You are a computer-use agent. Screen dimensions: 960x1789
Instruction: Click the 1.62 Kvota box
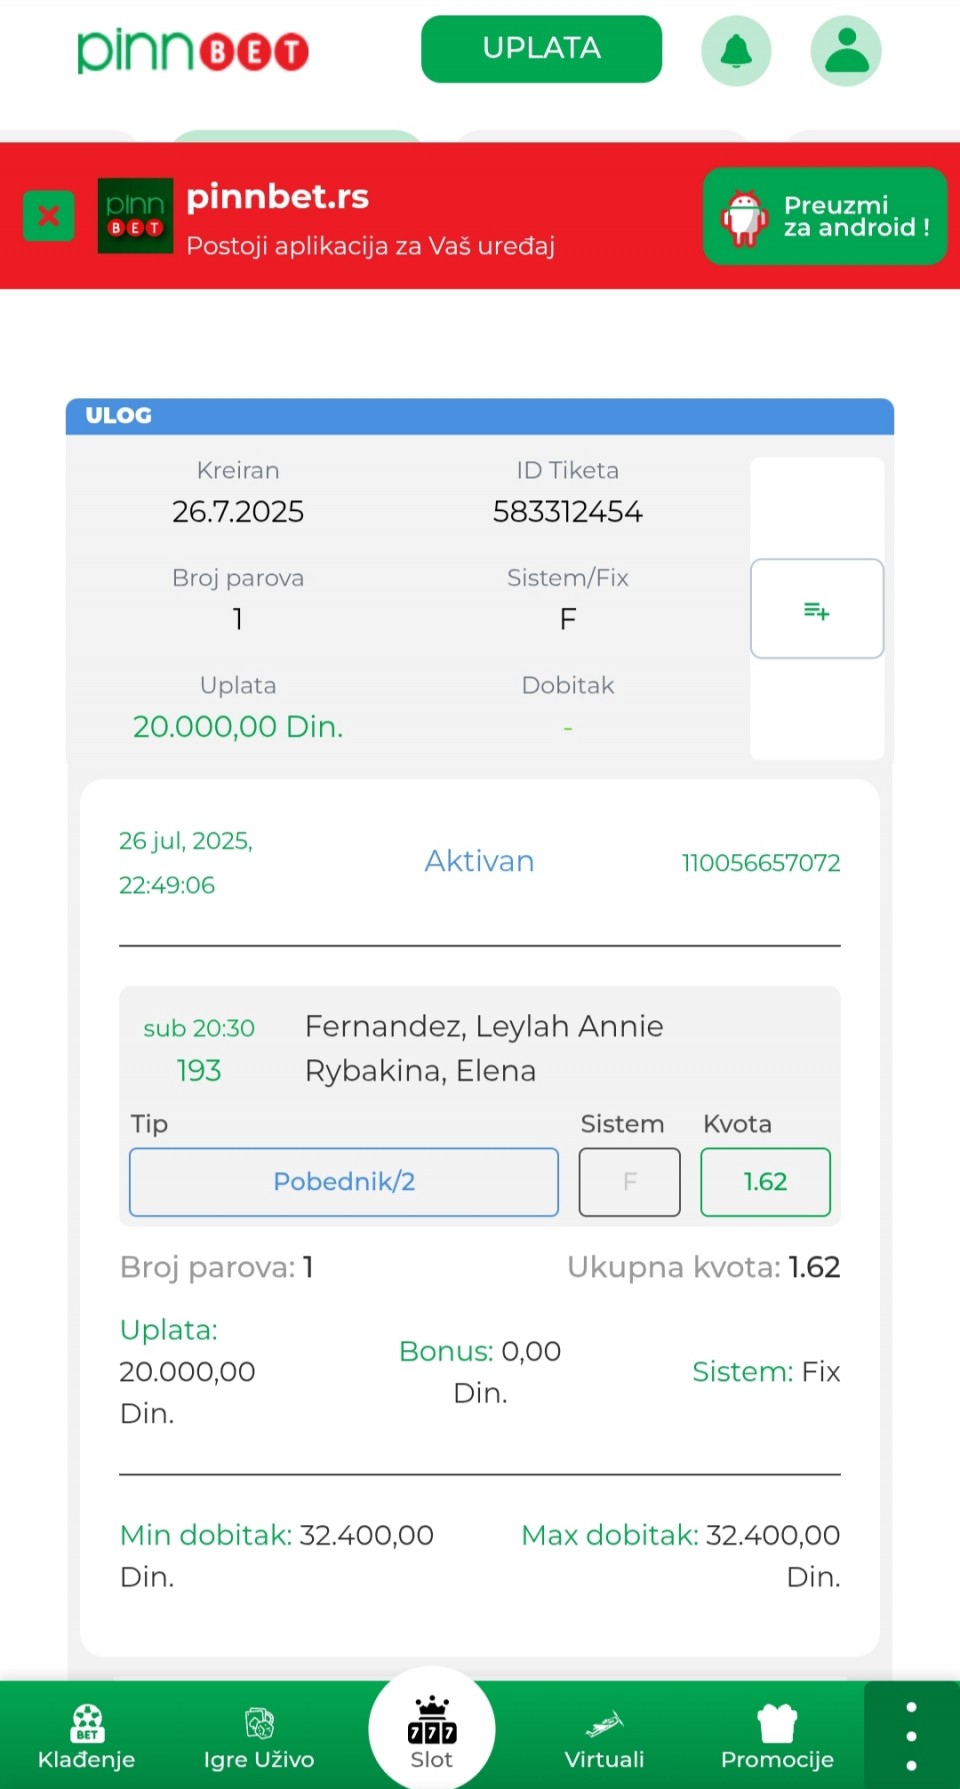[x=765, y=1182]
